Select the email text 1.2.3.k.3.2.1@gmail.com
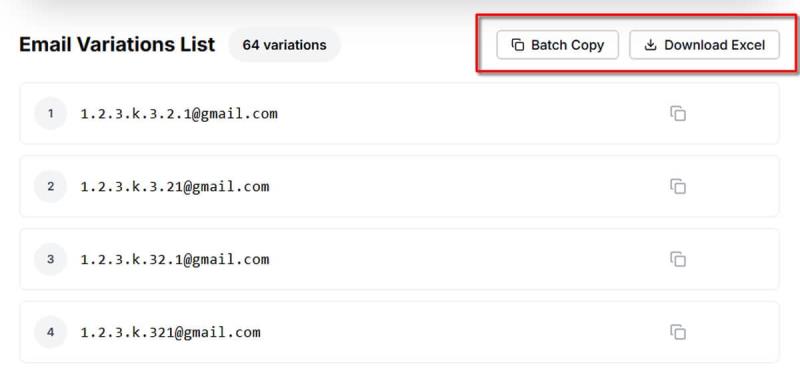This screenshot has height=370, width=800. point(179,113)
